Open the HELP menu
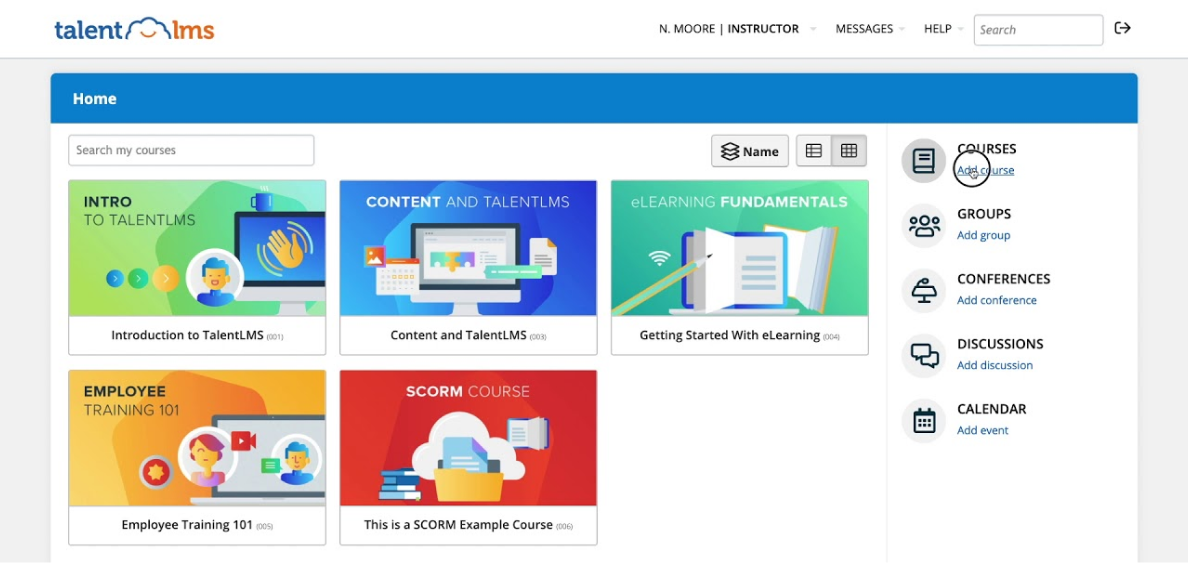 coord(937,29)
